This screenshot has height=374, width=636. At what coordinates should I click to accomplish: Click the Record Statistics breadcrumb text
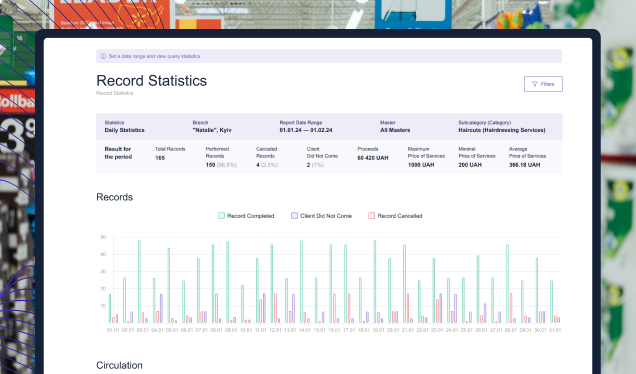tap(114, 93)
